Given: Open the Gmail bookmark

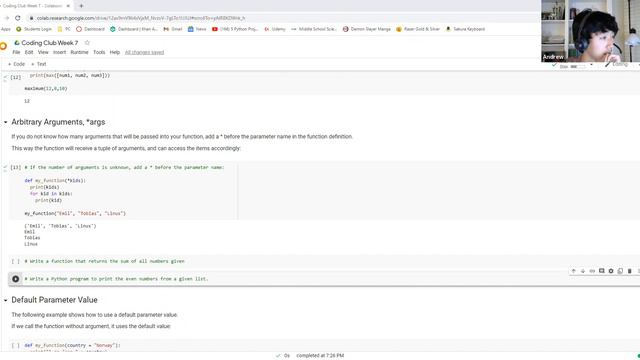Looking at the screenshot, I should point(173,29).
